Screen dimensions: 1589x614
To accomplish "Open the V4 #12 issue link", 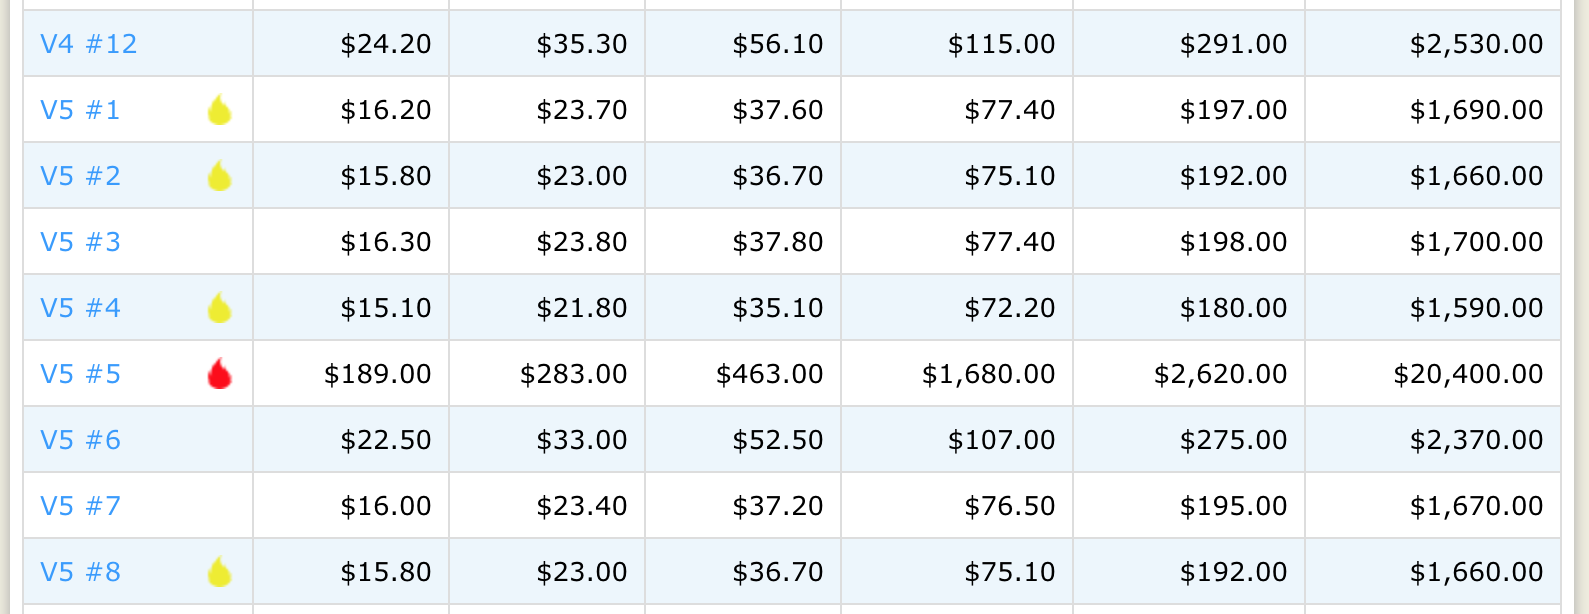I will click(x=89, y=44).
